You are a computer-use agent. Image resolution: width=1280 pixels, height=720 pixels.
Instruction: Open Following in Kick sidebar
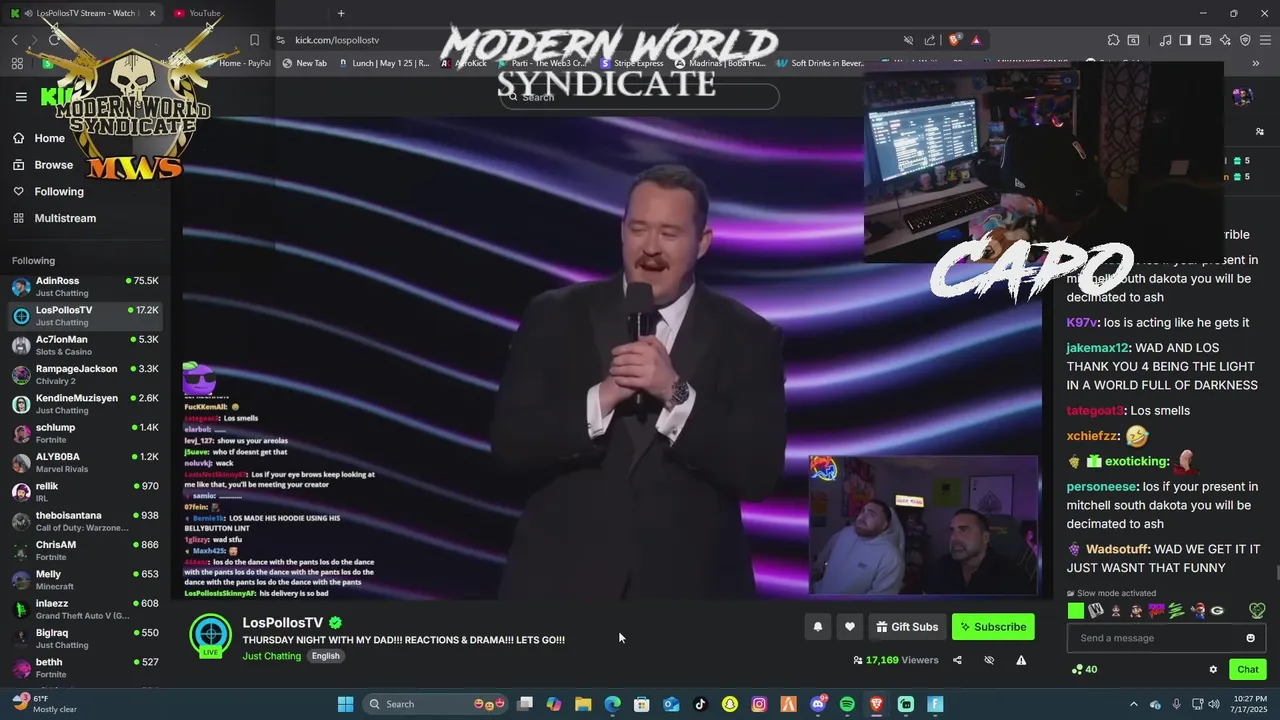(48, 191)
